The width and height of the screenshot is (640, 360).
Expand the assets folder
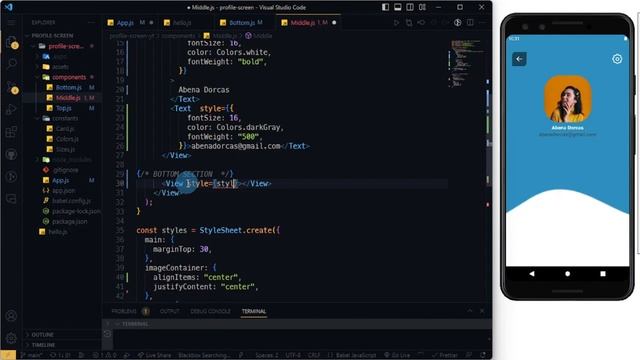61,67
